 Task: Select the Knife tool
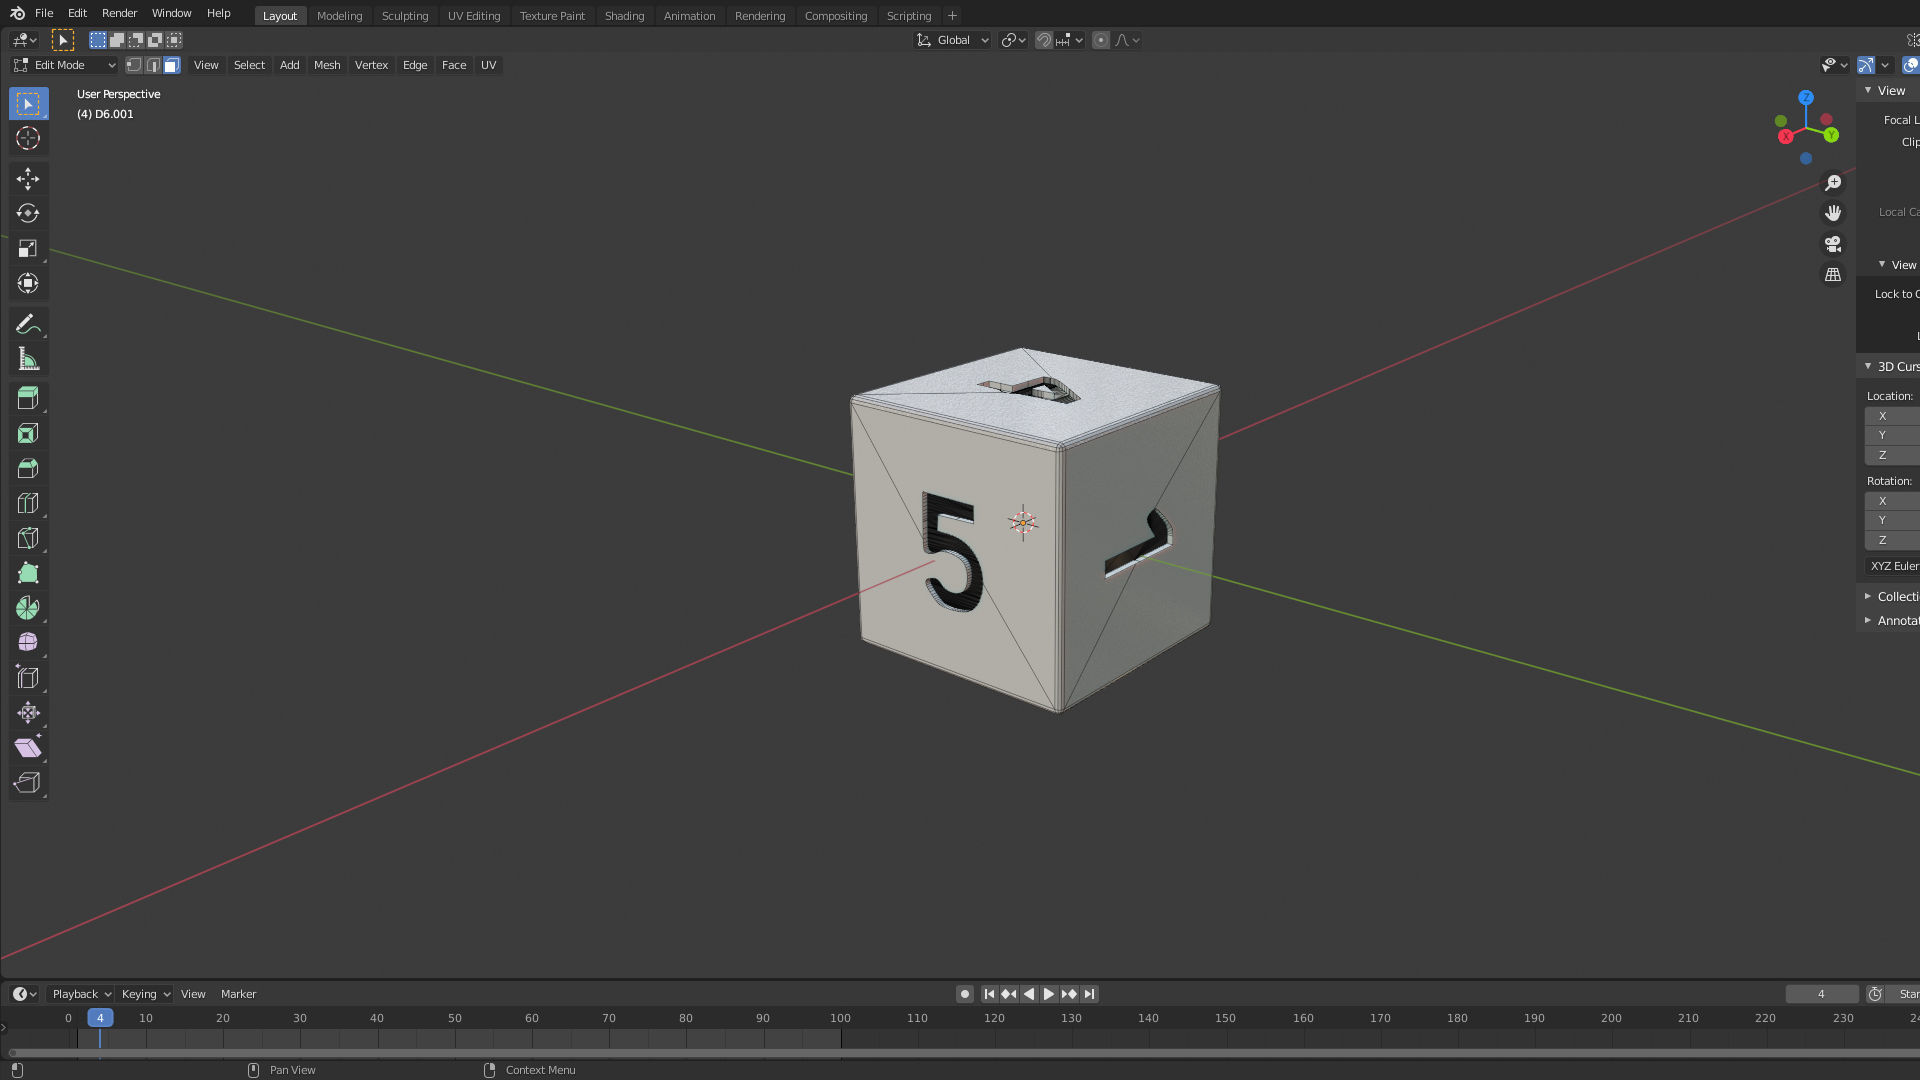click(28, 539)
